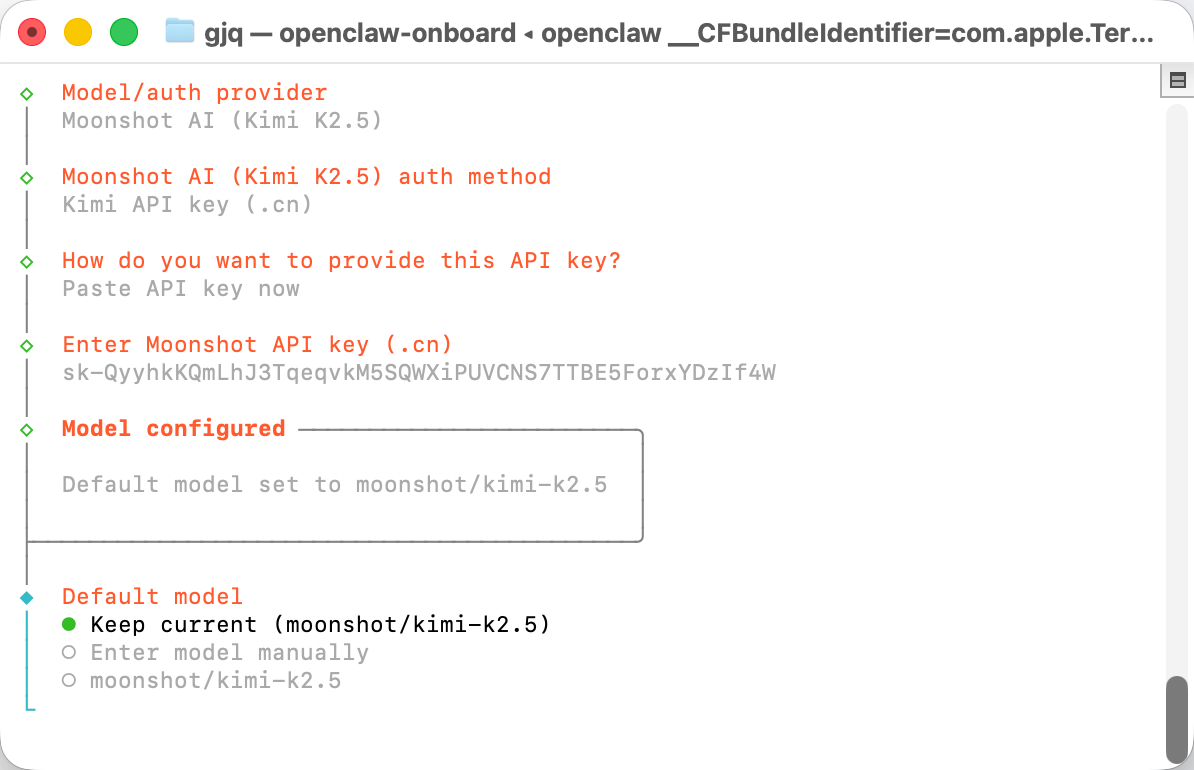Click the 'Kimi API key (.cn)' answer line

pyautogui.click(x=187, y=205)
